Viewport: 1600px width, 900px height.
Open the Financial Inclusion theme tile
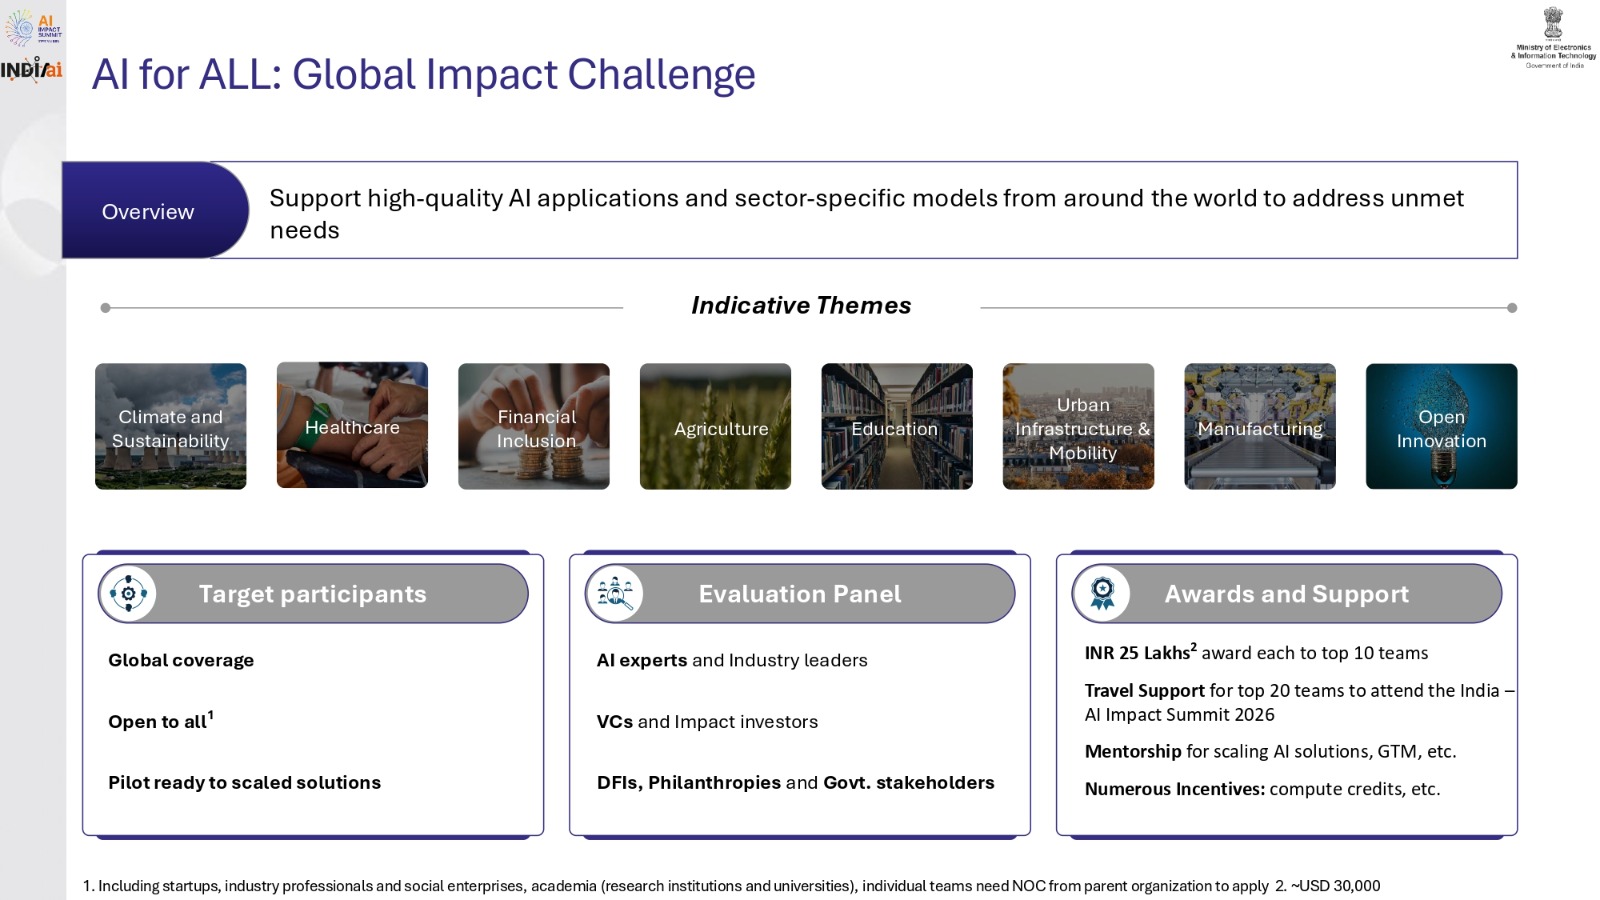point(534,426)
